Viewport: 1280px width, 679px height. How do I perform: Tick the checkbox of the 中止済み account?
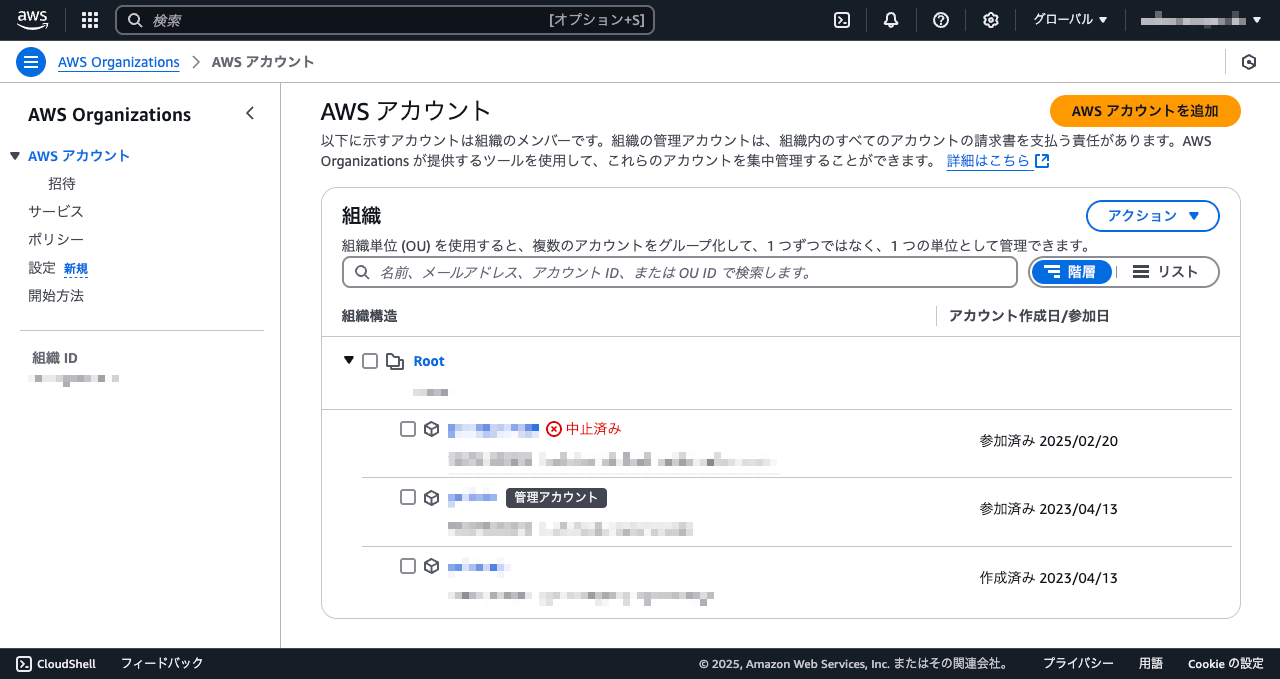tap(408, 429)
